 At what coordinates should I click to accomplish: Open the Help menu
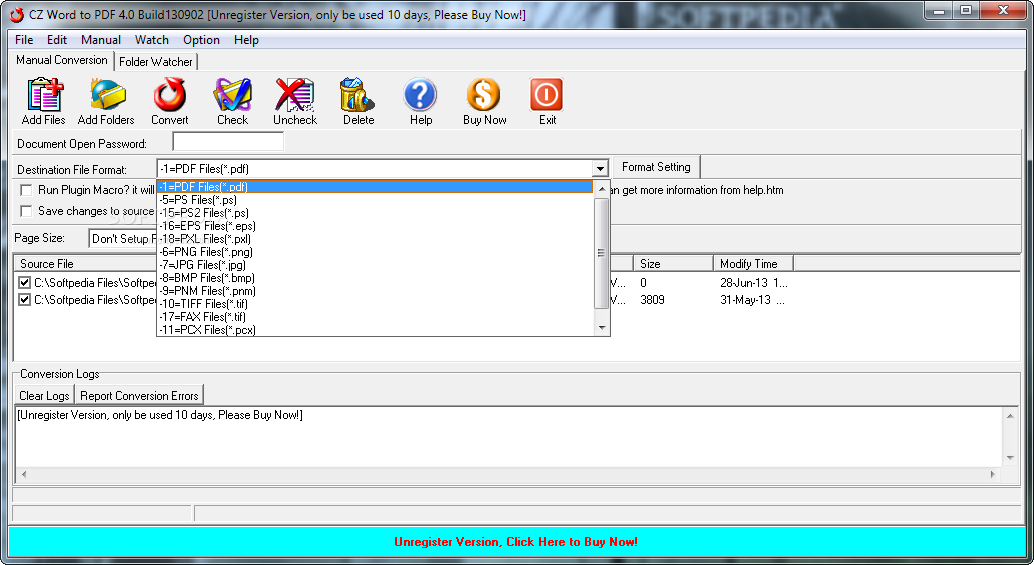(246, 40)
